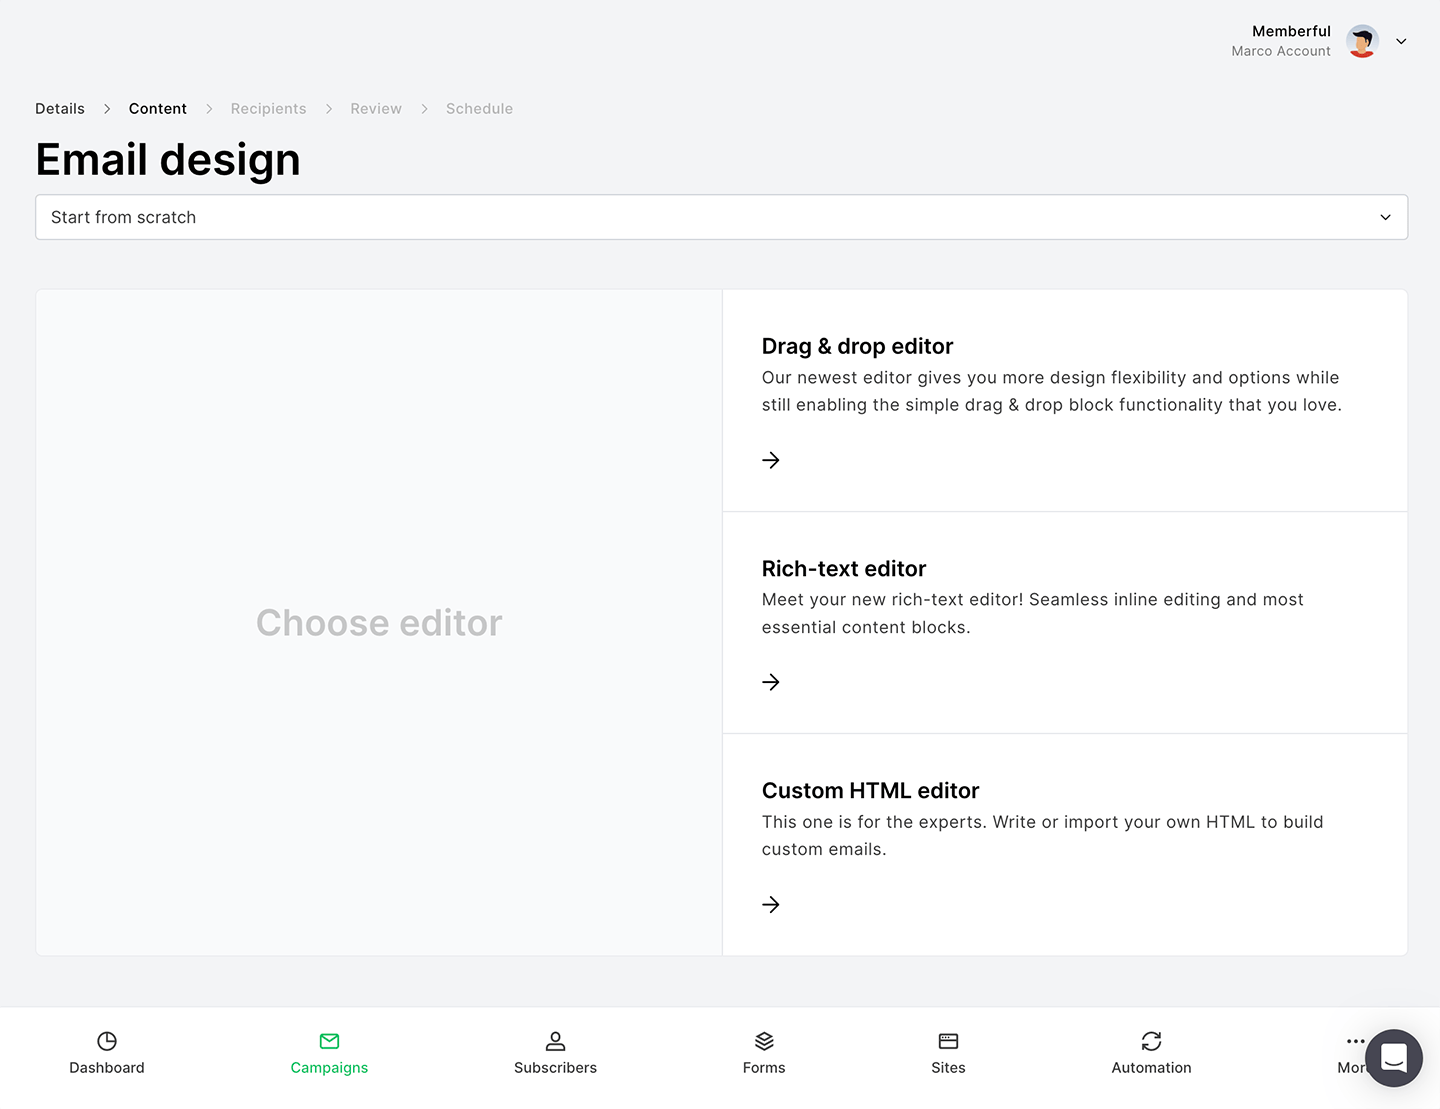1440x1109 pixels.
Task: Click the Automation label in bottom navigation
Action: click(x=1151, y=1068)
